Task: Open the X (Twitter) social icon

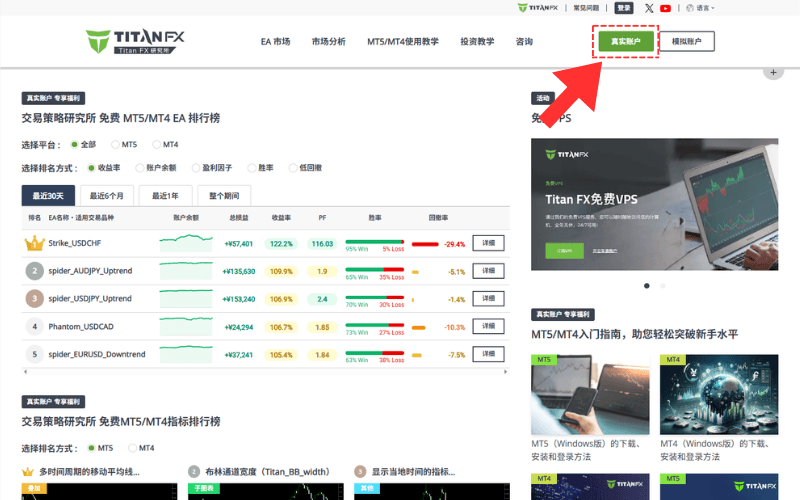Action: coord(648,8)
